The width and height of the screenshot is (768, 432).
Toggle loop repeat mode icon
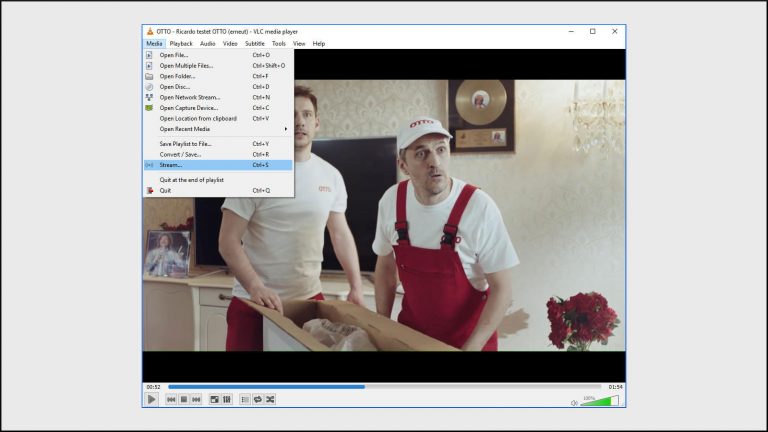(258, 400)
